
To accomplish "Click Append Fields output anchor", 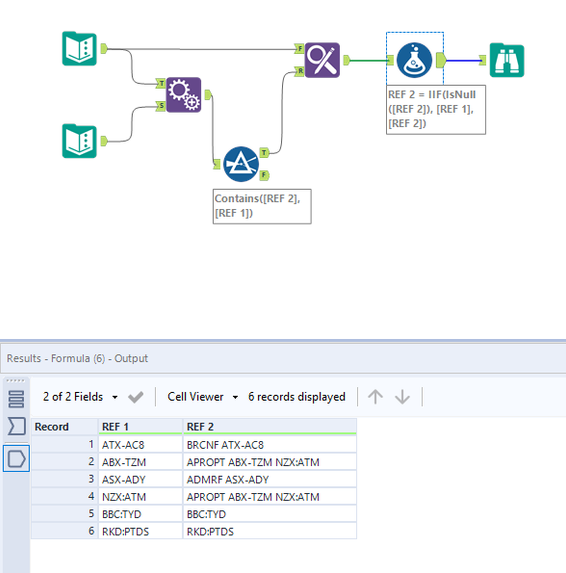I will point(208,95).
